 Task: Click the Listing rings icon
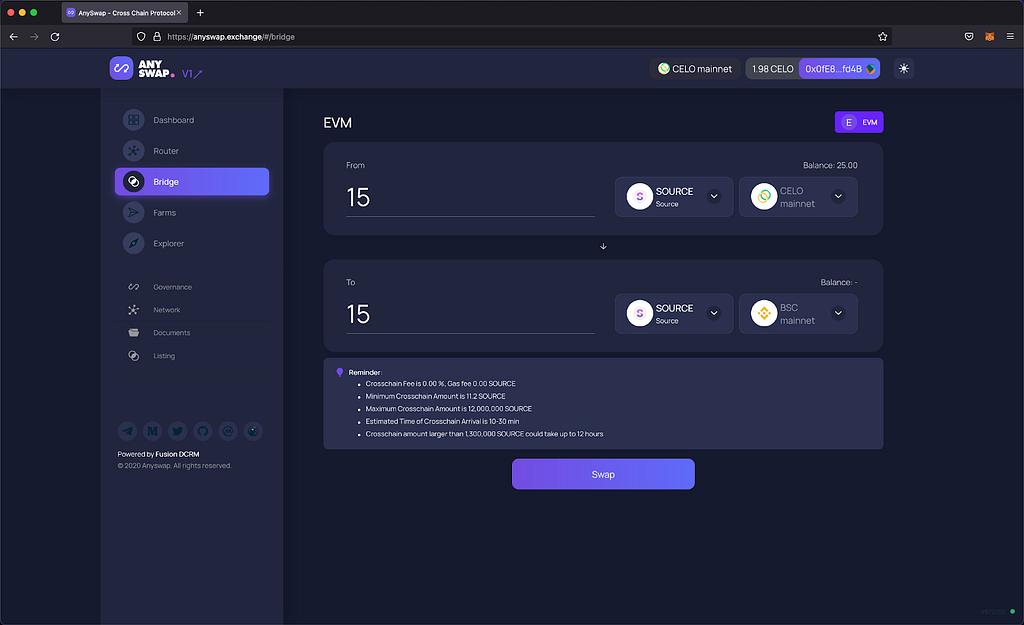[133, 356]
